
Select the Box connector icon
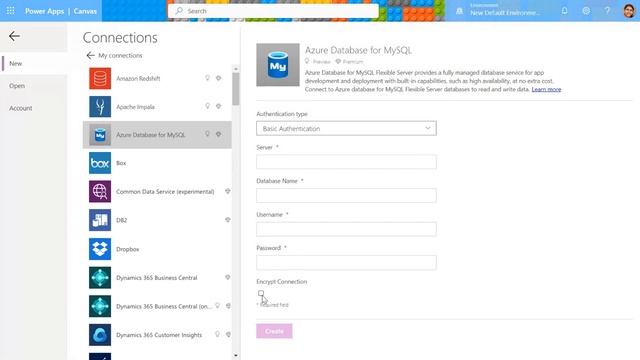(100, 163)
